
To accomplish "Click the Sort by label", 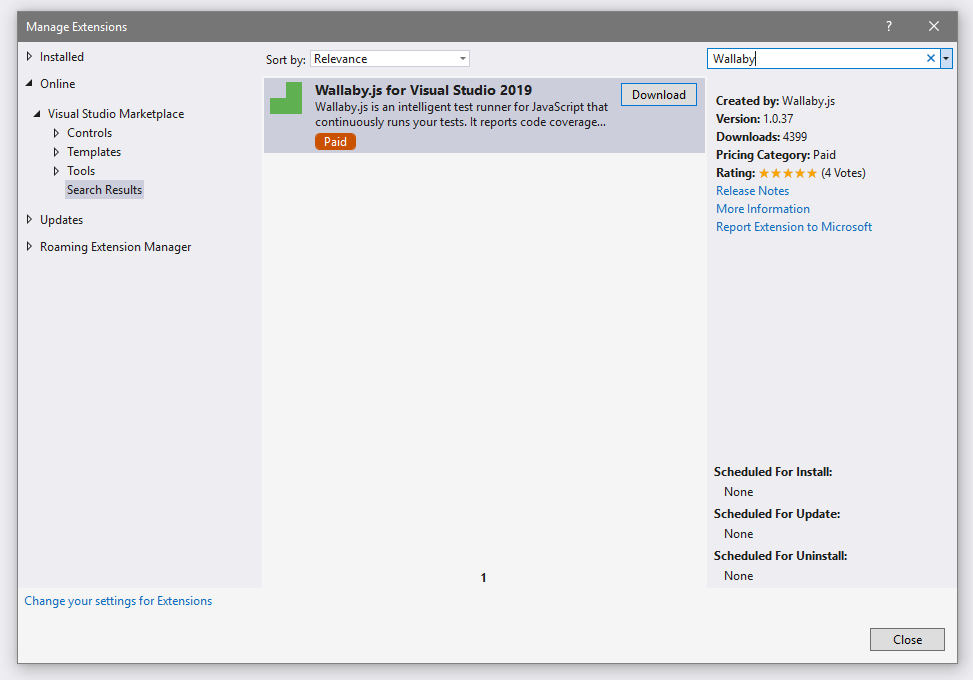I will tap(285, 60).
